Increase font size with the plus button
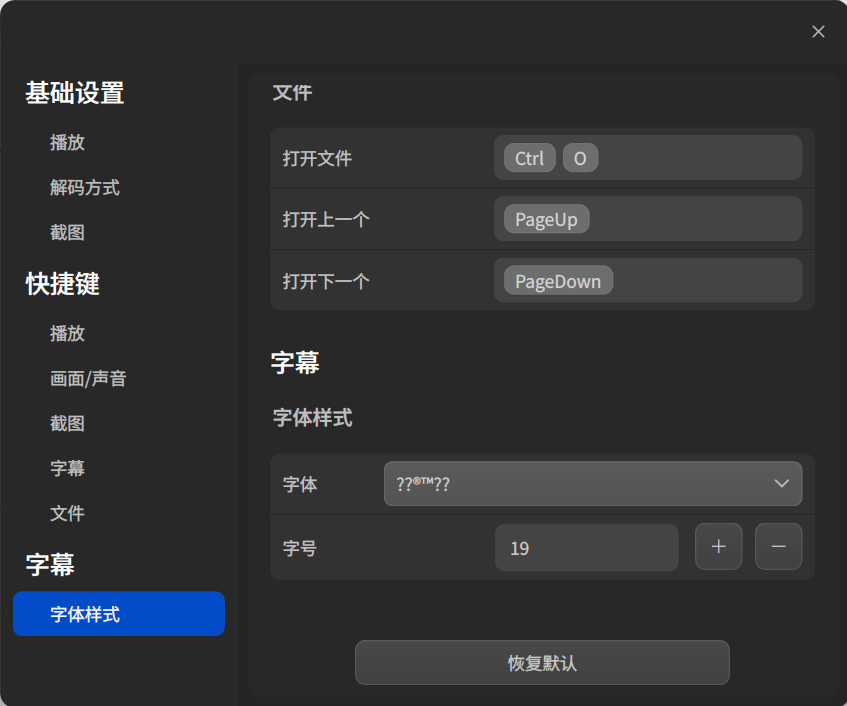The height and width of the screenshot is (706, 847). [718, 547]
